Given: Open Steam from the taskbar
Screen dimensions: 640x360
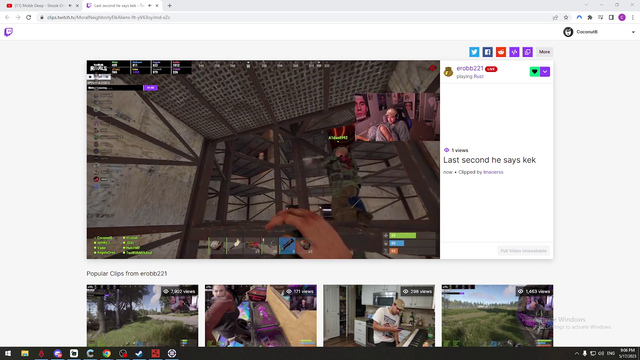Looking at the screenshot, I should [x=139, y=353].
